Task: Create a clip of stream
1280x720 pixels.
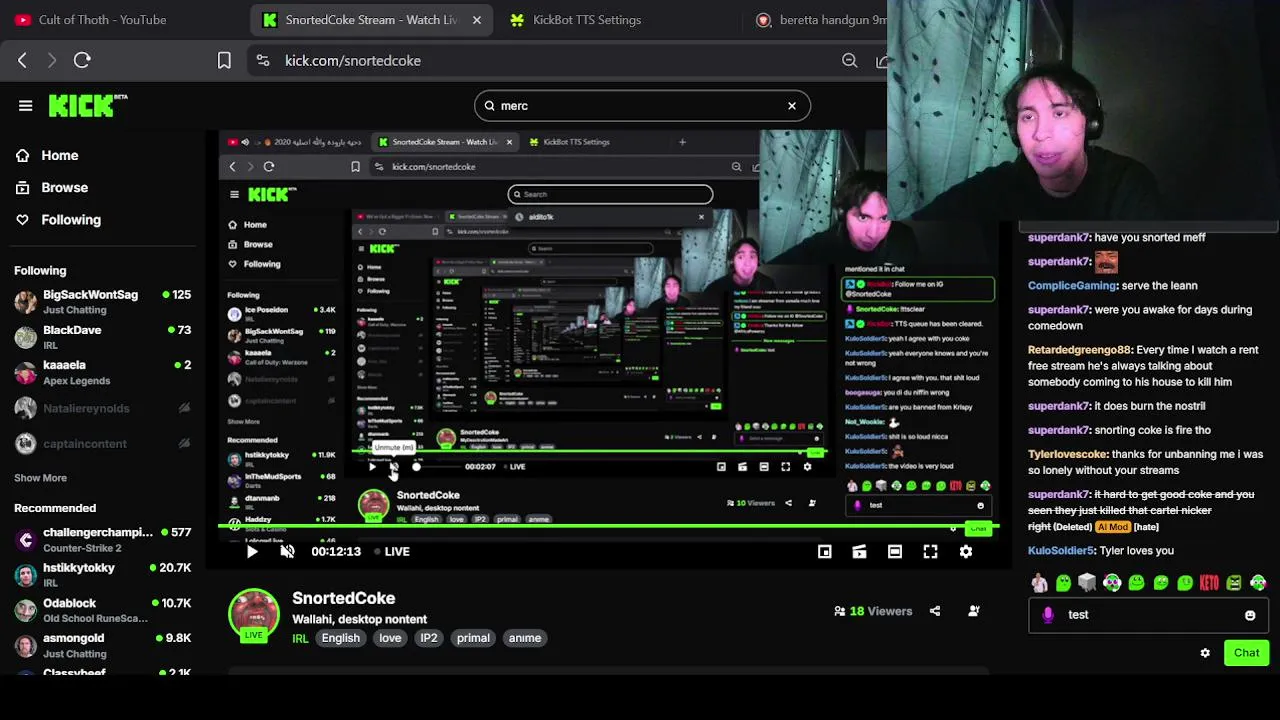Action: [859, 551]
